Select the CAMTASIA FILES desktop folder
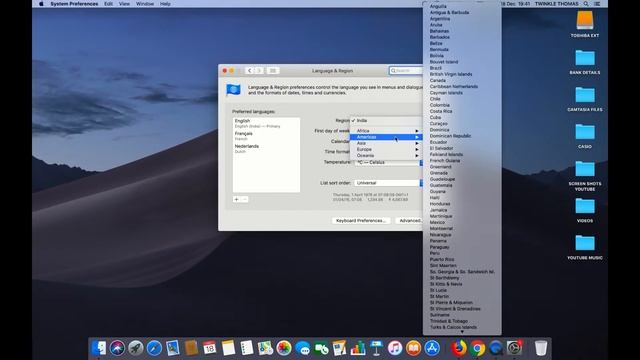Viewport: 640px width, 360px height. (x=585, y=99)
